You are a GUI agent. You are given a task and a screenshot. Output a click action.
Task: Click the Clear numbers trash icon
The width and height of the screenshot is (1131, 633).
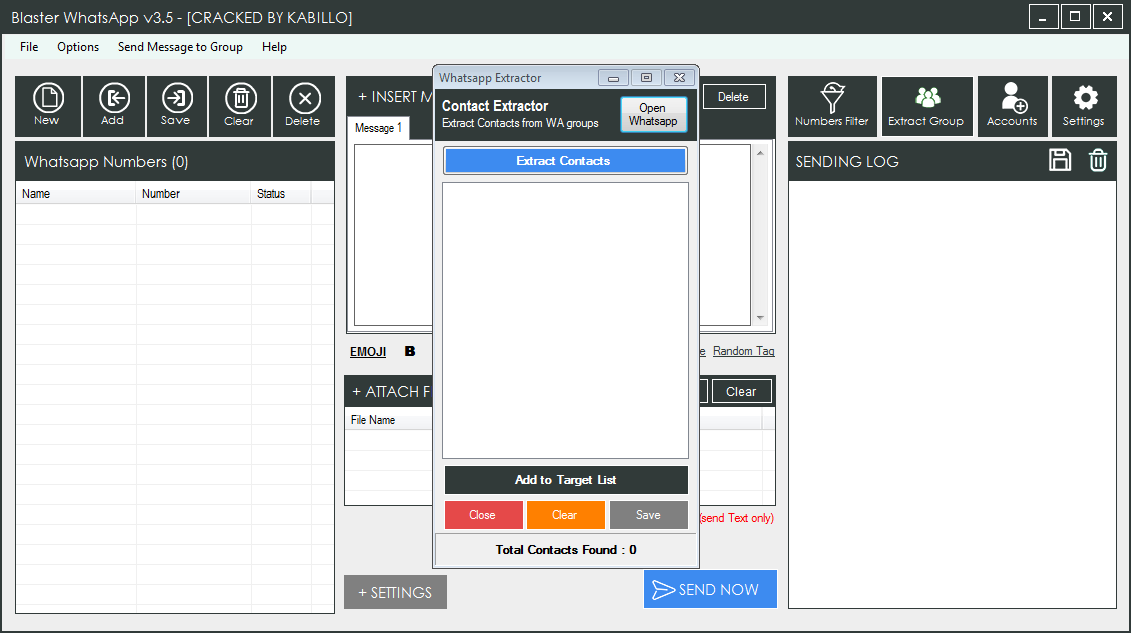[x=239, y=106]
